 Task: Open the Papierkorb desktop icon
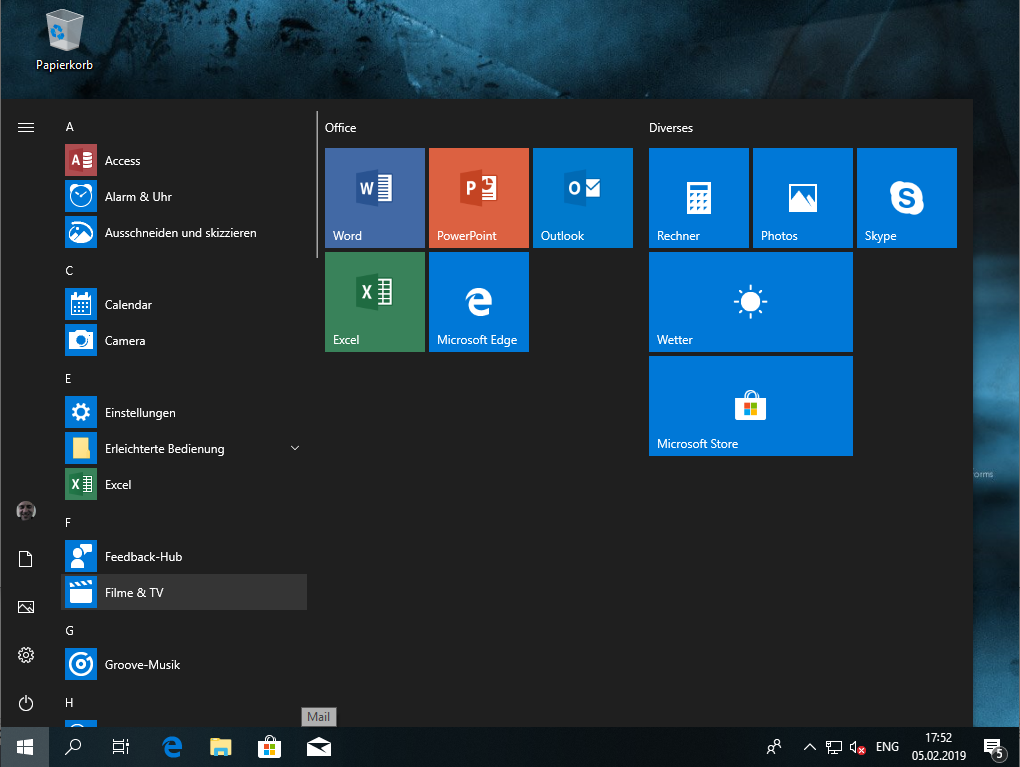64,39
